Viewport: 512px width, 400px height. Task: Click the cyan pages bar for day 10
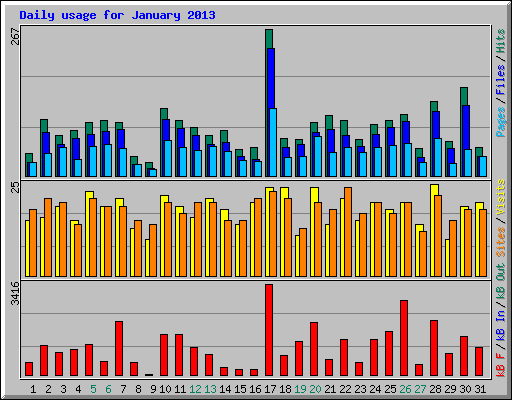pos(168,158)
